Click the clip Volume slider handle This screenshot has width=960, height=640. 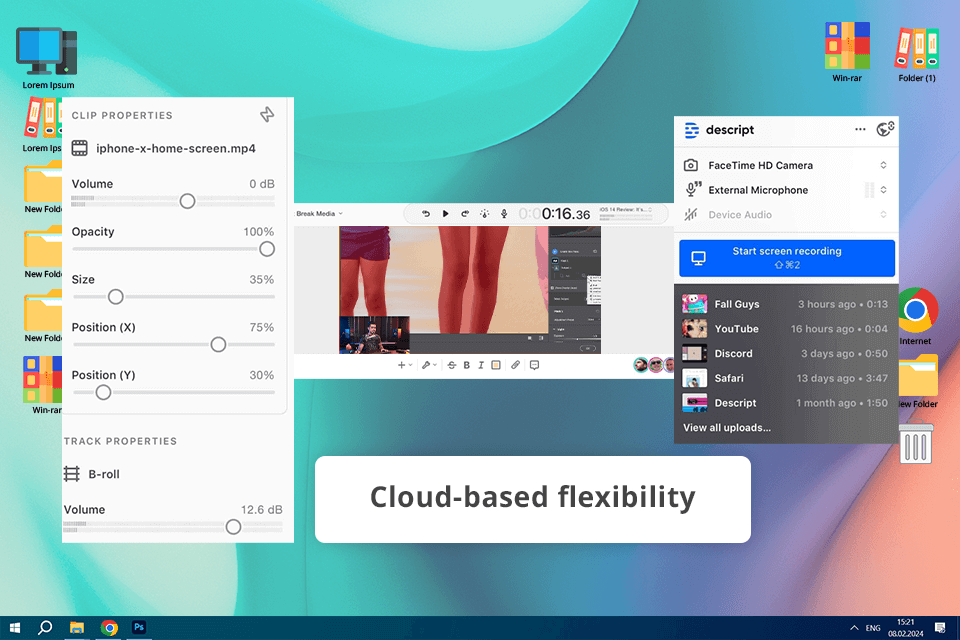click(x=187, y=201)
